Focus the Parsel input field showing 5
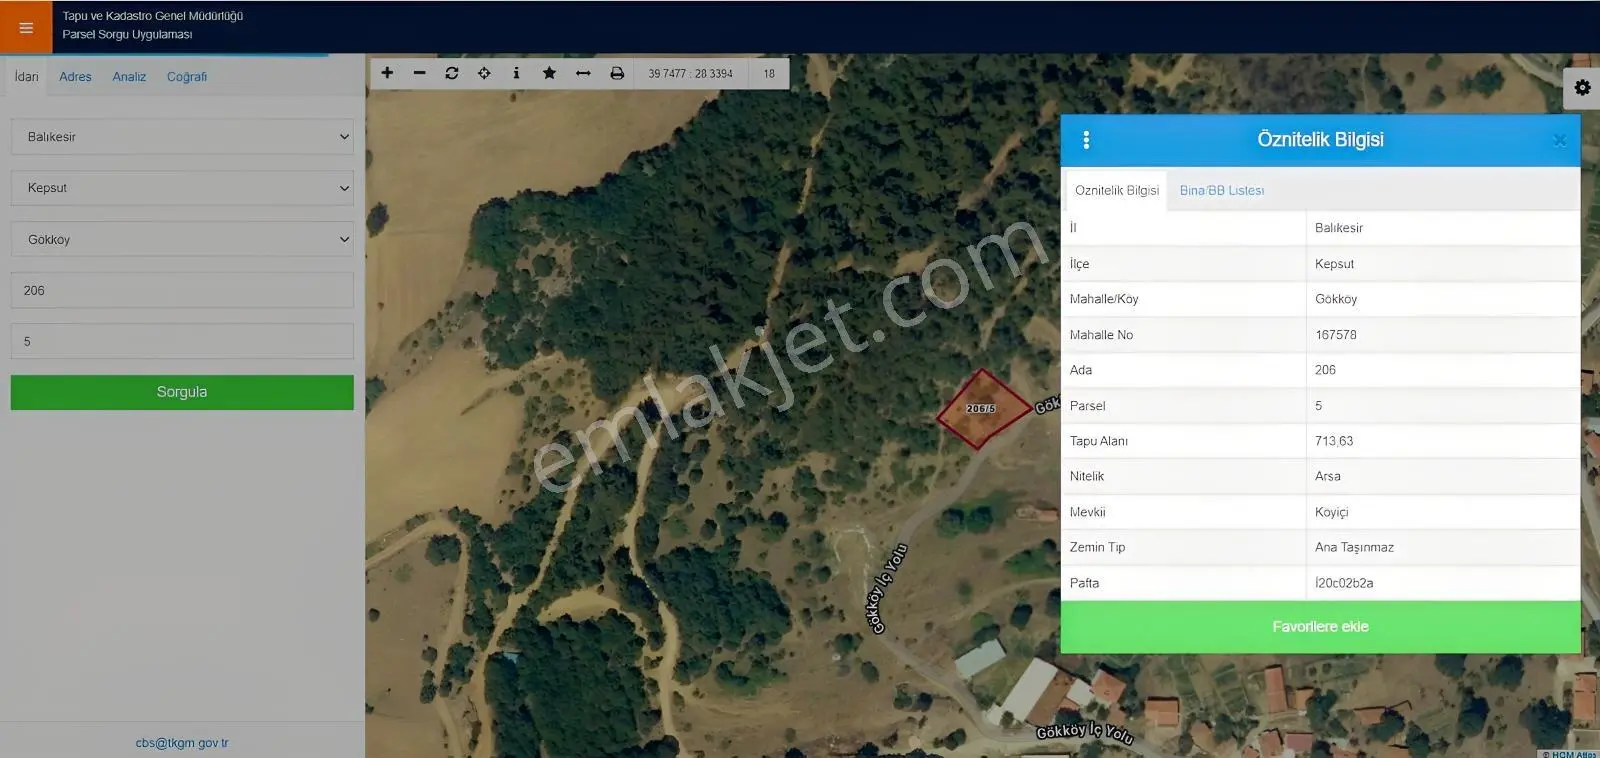The image size is (1600, 758). 182,341
